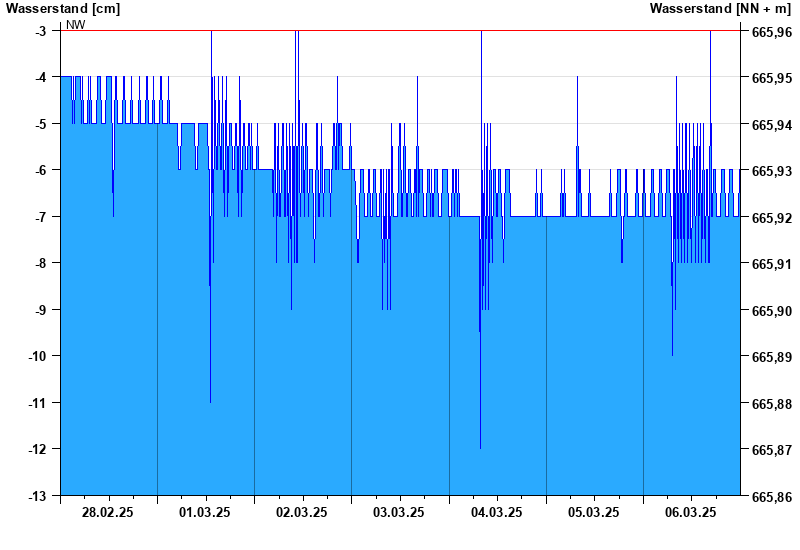
Task: Click the 665,87 value on right axis
Action: (x=772, y=450)
